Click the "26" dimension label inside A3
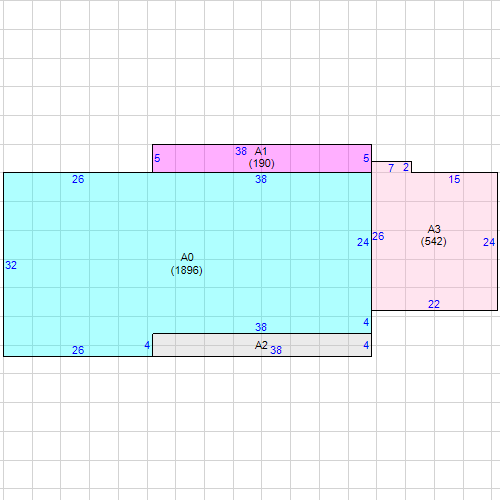Viewport: 500px width, 500px height. click(x=378, y=236)
